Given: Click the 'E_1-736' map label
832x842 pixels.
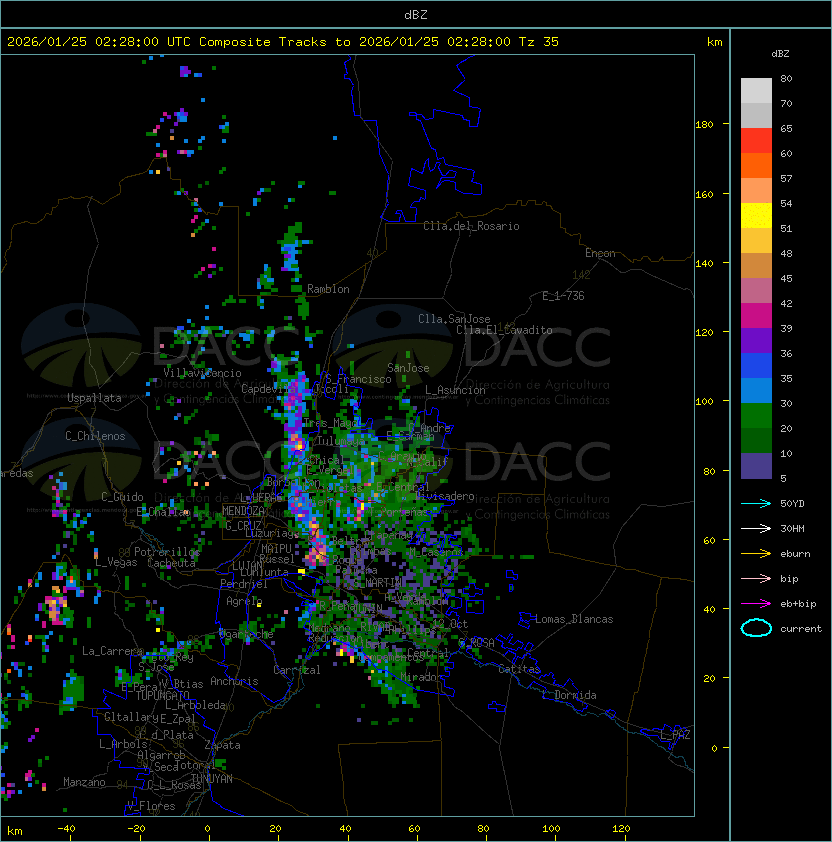Looking at the screenshot, I should point(563,296).
